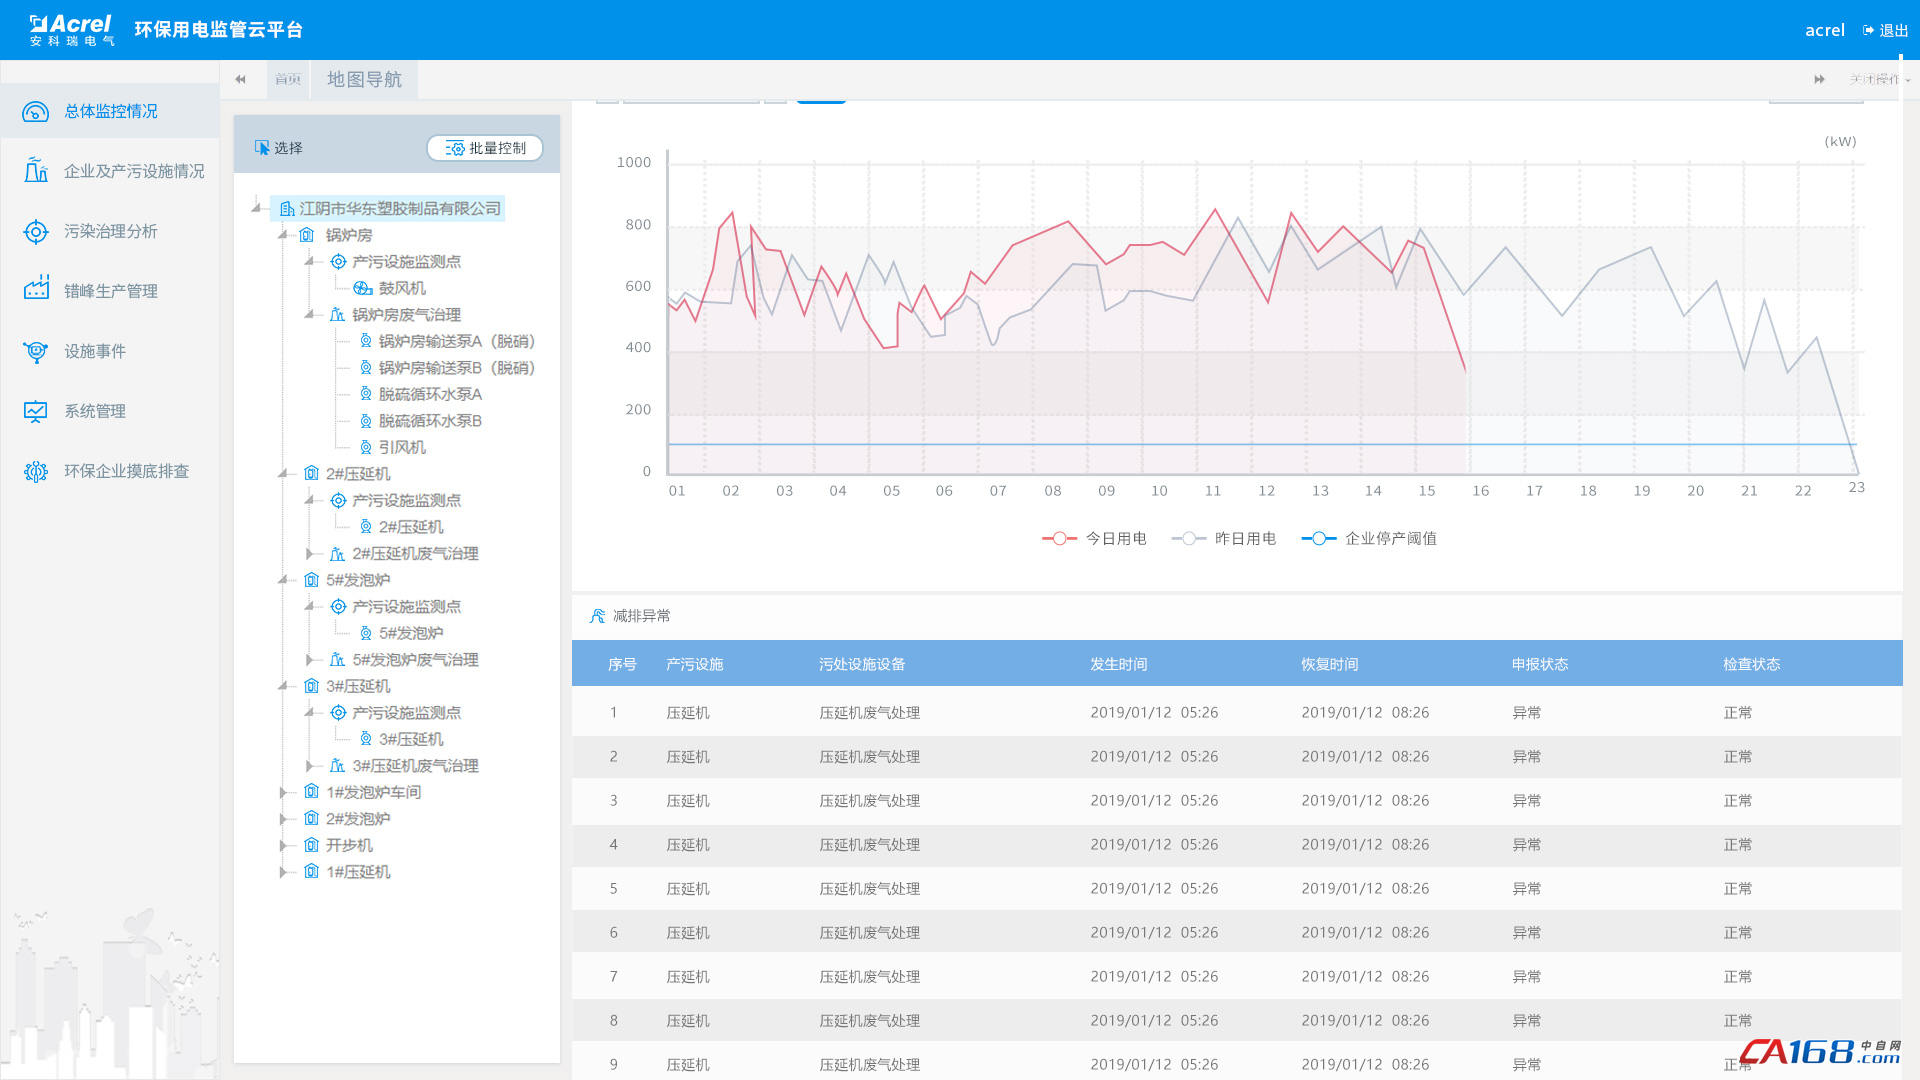
Task: Click the logout arrow icon beside 退出
Action: point(1868,31)
